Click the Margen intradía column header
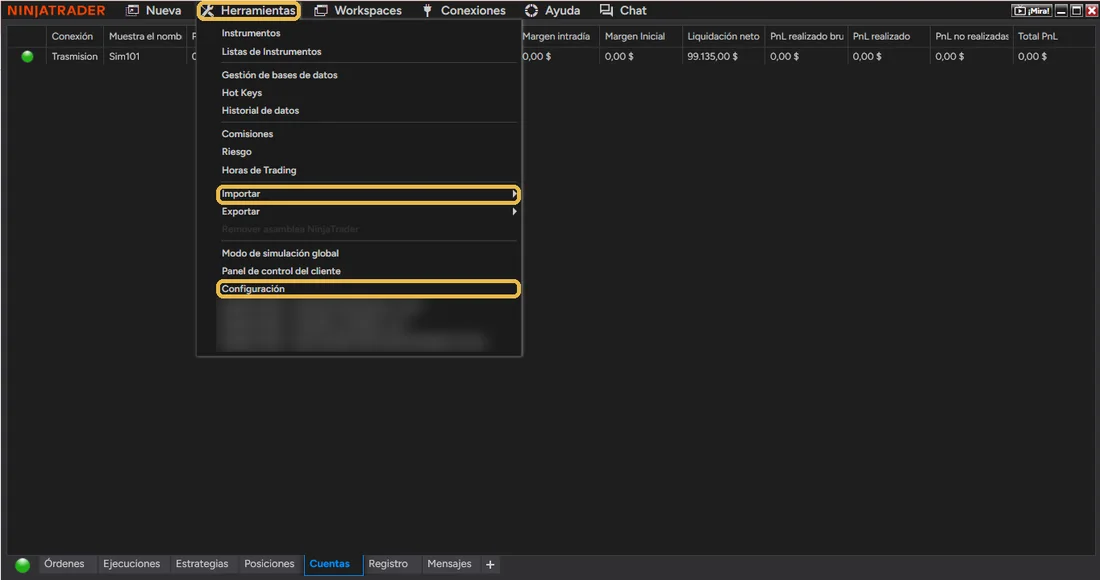1100x580 pixels. tap(556, 36)
